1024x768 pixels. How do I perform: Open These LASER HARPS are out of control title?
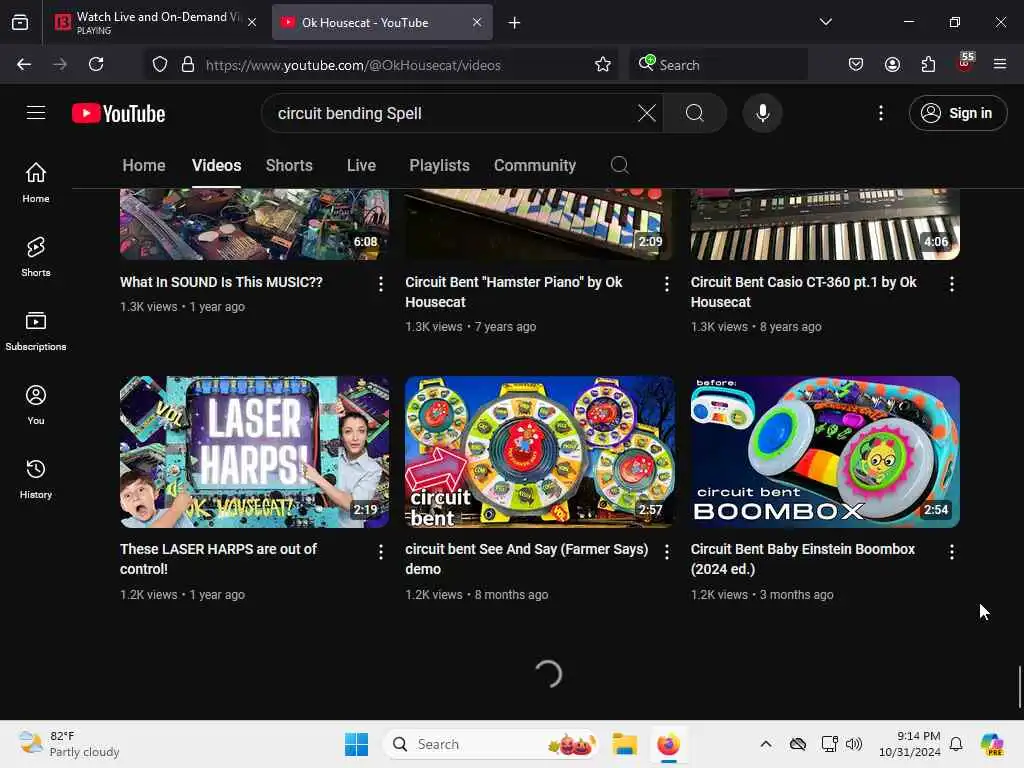tap(218, 559)
